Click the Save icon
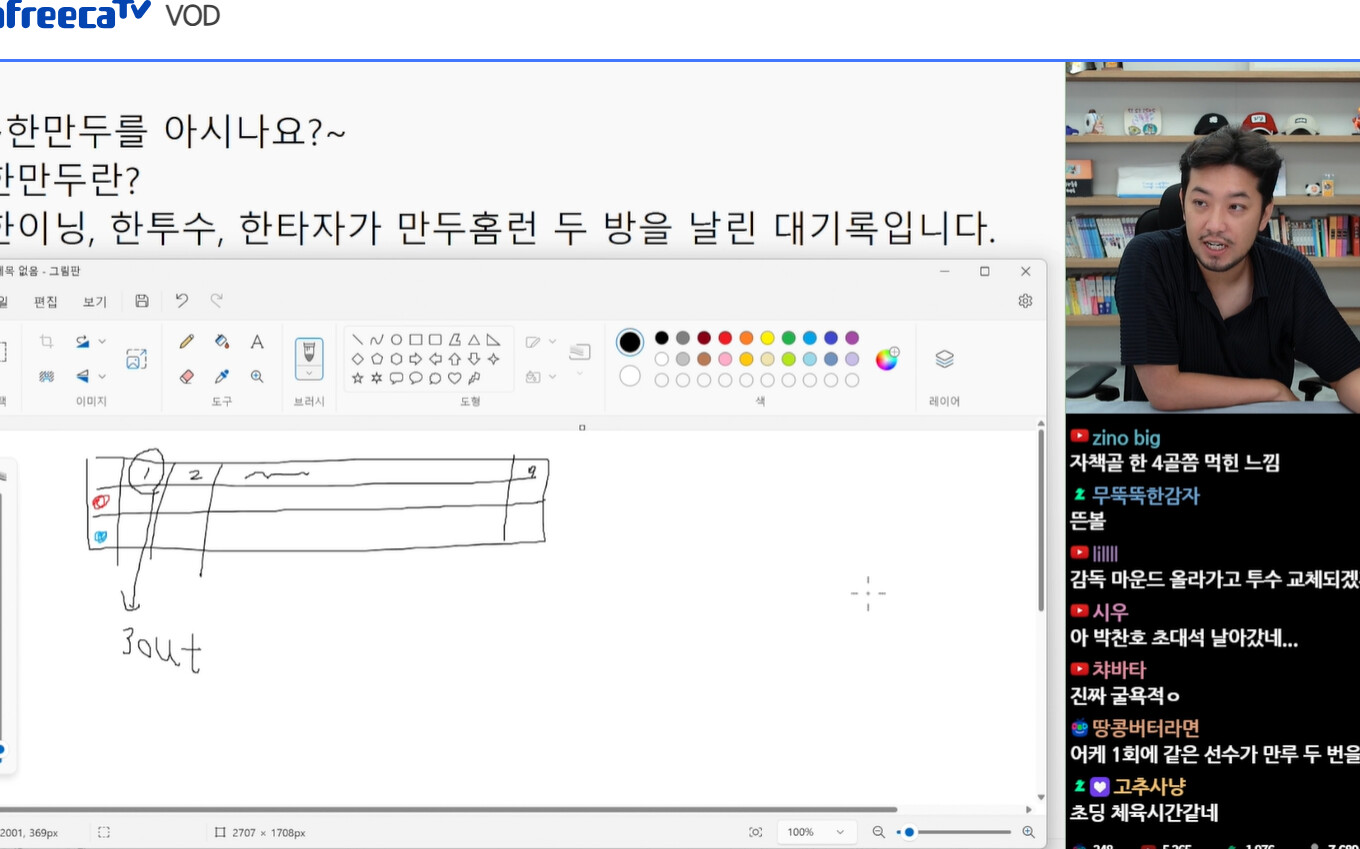The height and width of the screenshot is (849, 1360). click(142, 301)
